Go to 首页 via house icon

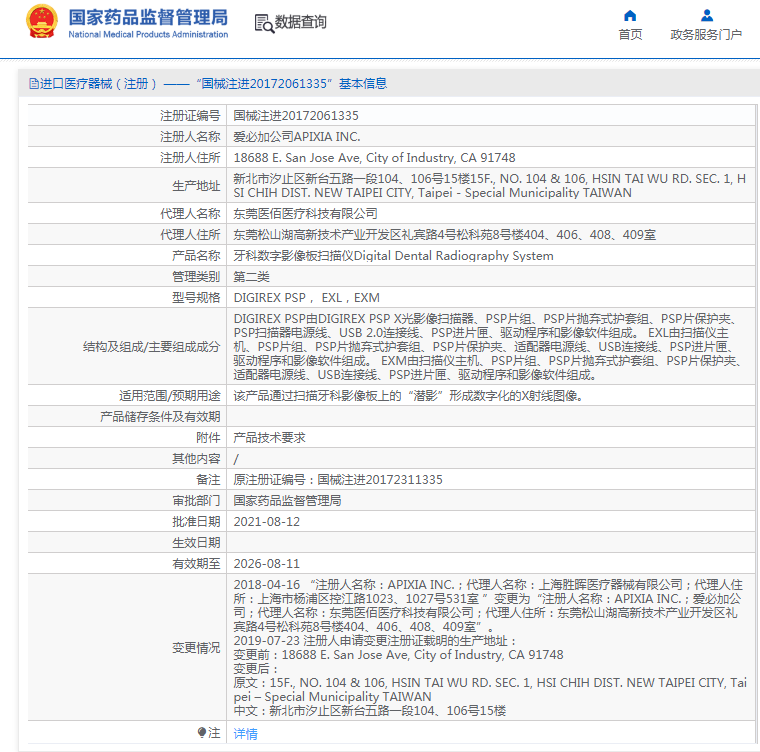(x=630, y=16)
